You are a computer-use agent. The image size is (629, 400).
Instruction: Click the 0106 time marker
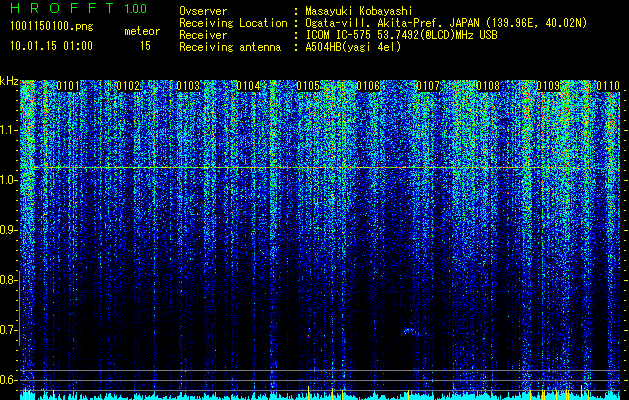368,86
